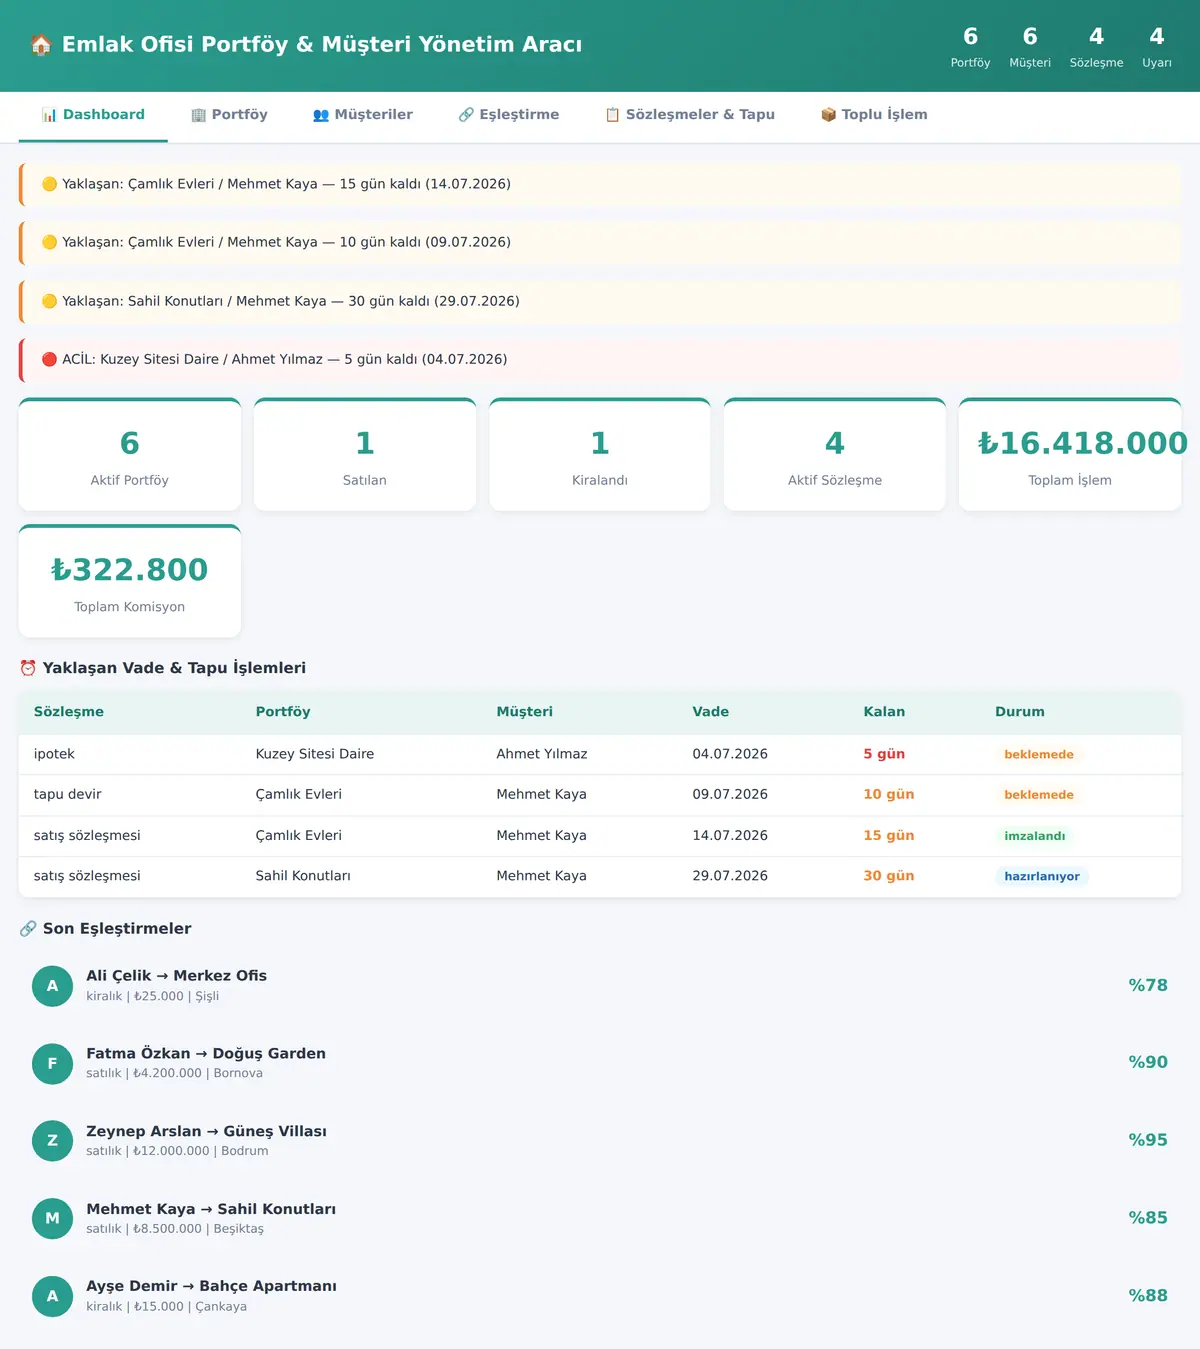Open the Portföy tab

tap(229, 115)
